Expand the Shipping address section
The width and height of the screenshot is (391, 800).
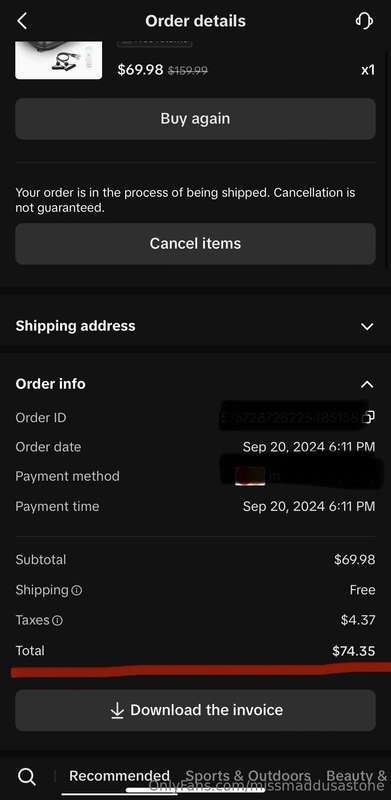[366, 327]
